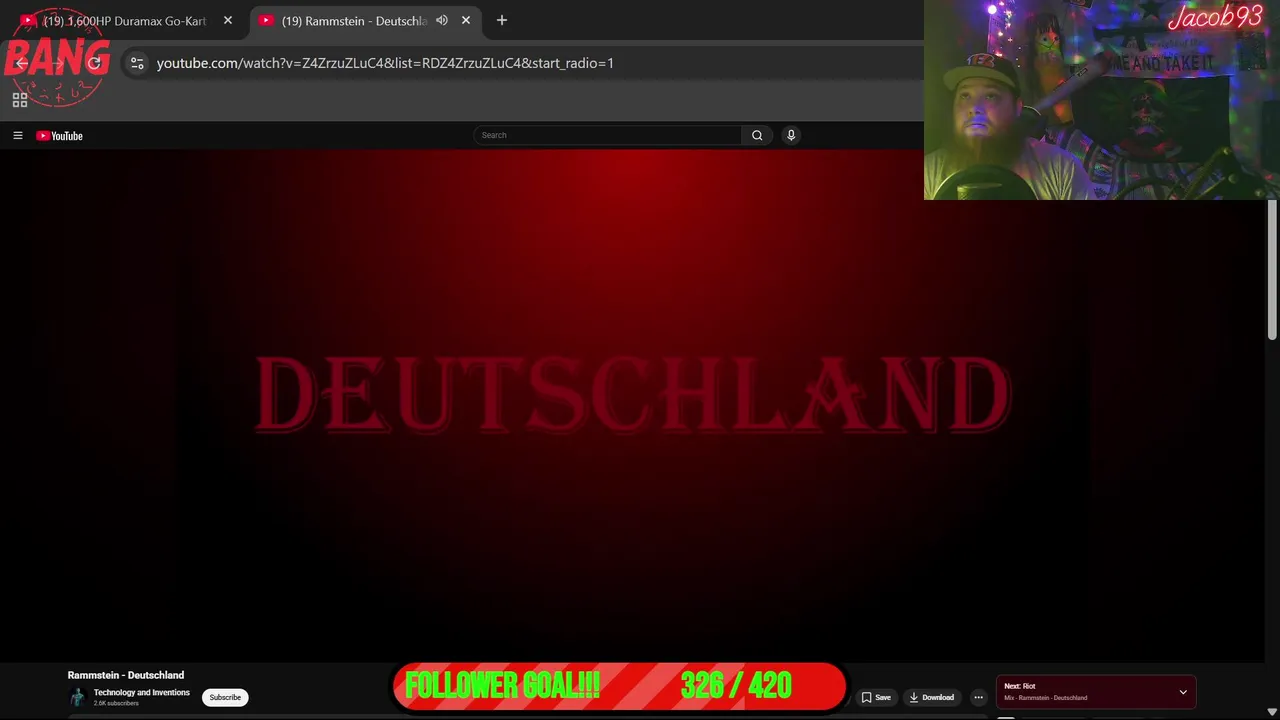Open the apps grid icon in the bookmarks bar
Viewport: 1280px width, 720px height.
19,100
